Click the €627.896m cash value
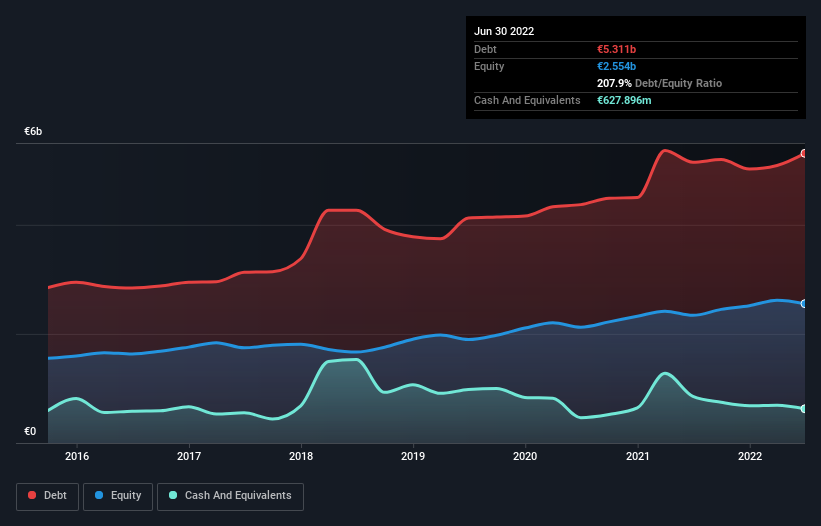Viewport: 821px width, 526px height. point(624,100)
